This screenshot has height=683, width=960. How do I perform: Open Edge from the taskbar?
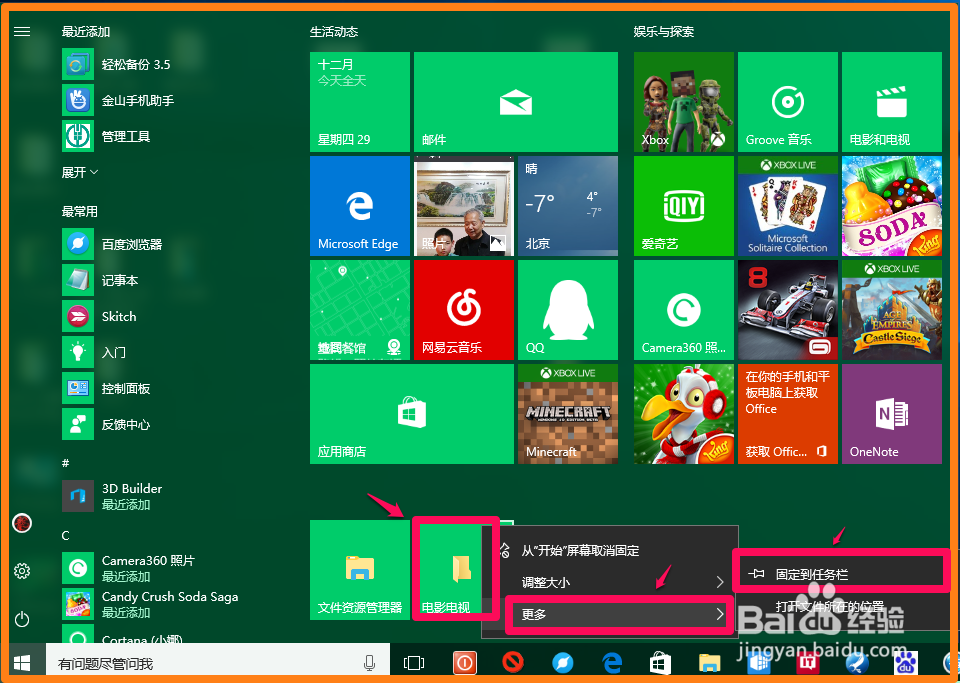coord(612,663)
